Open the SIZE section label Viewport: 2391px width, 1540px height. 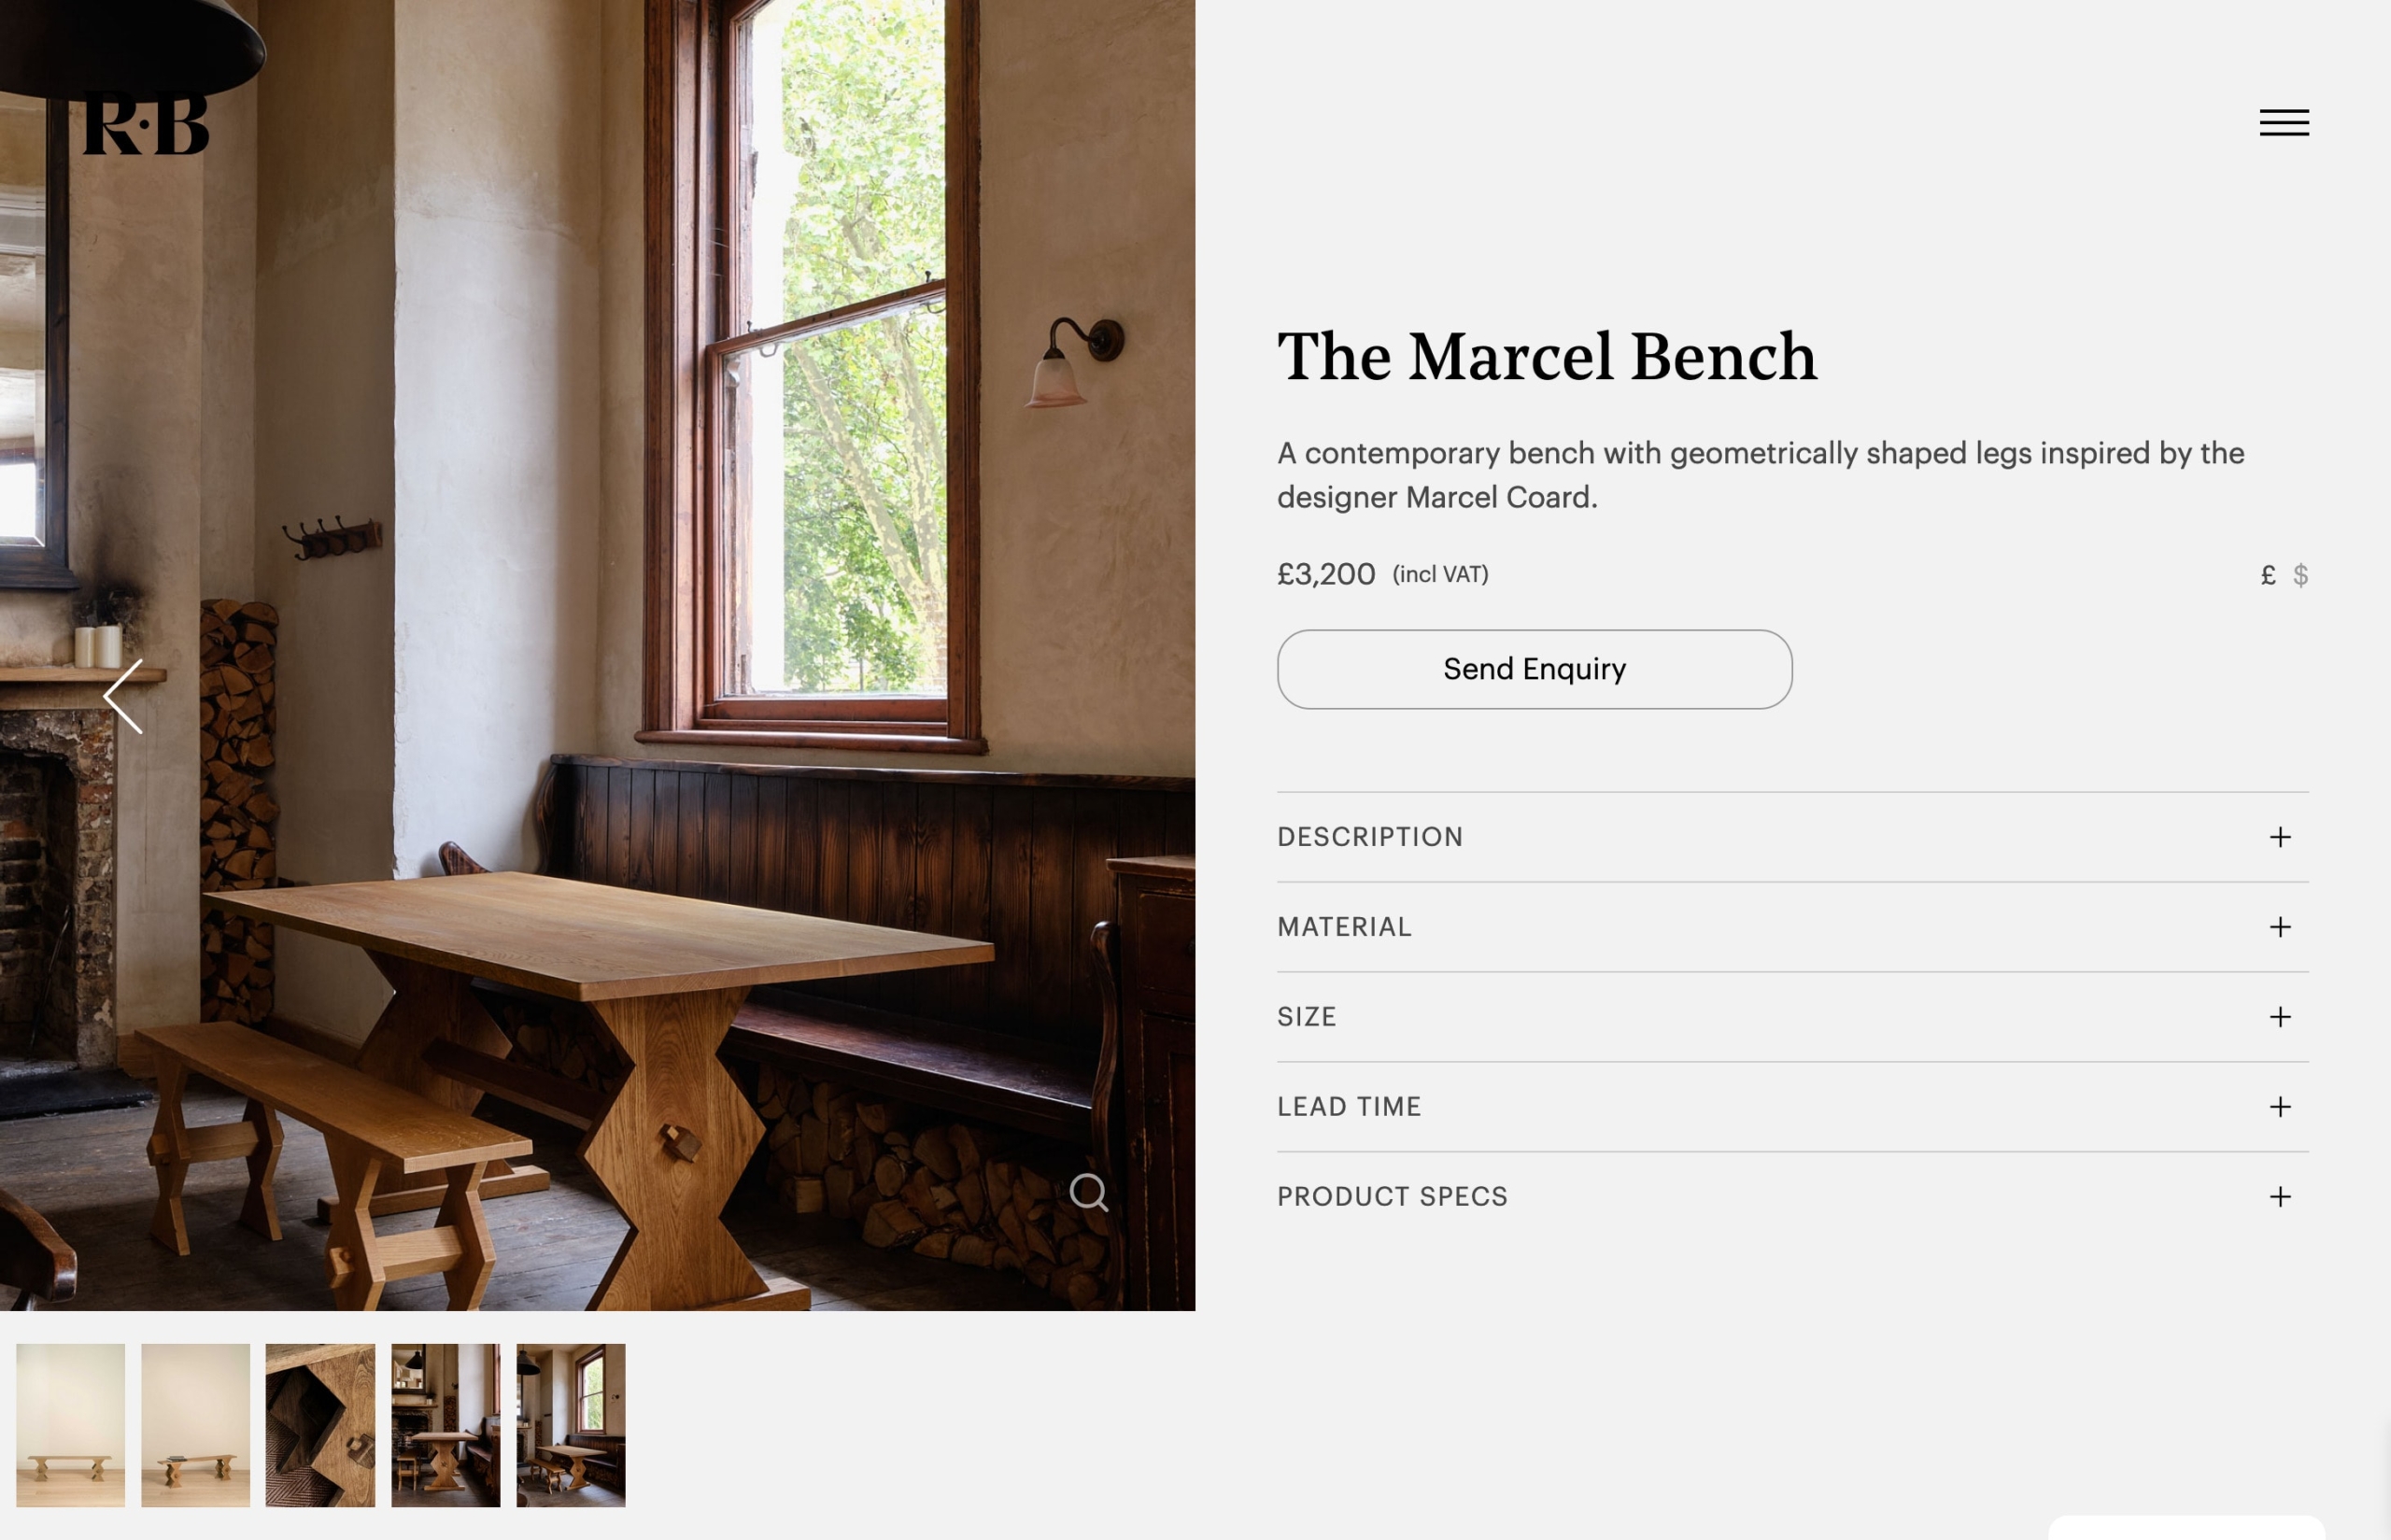pyautogui.click(x=1306, y=1017)
